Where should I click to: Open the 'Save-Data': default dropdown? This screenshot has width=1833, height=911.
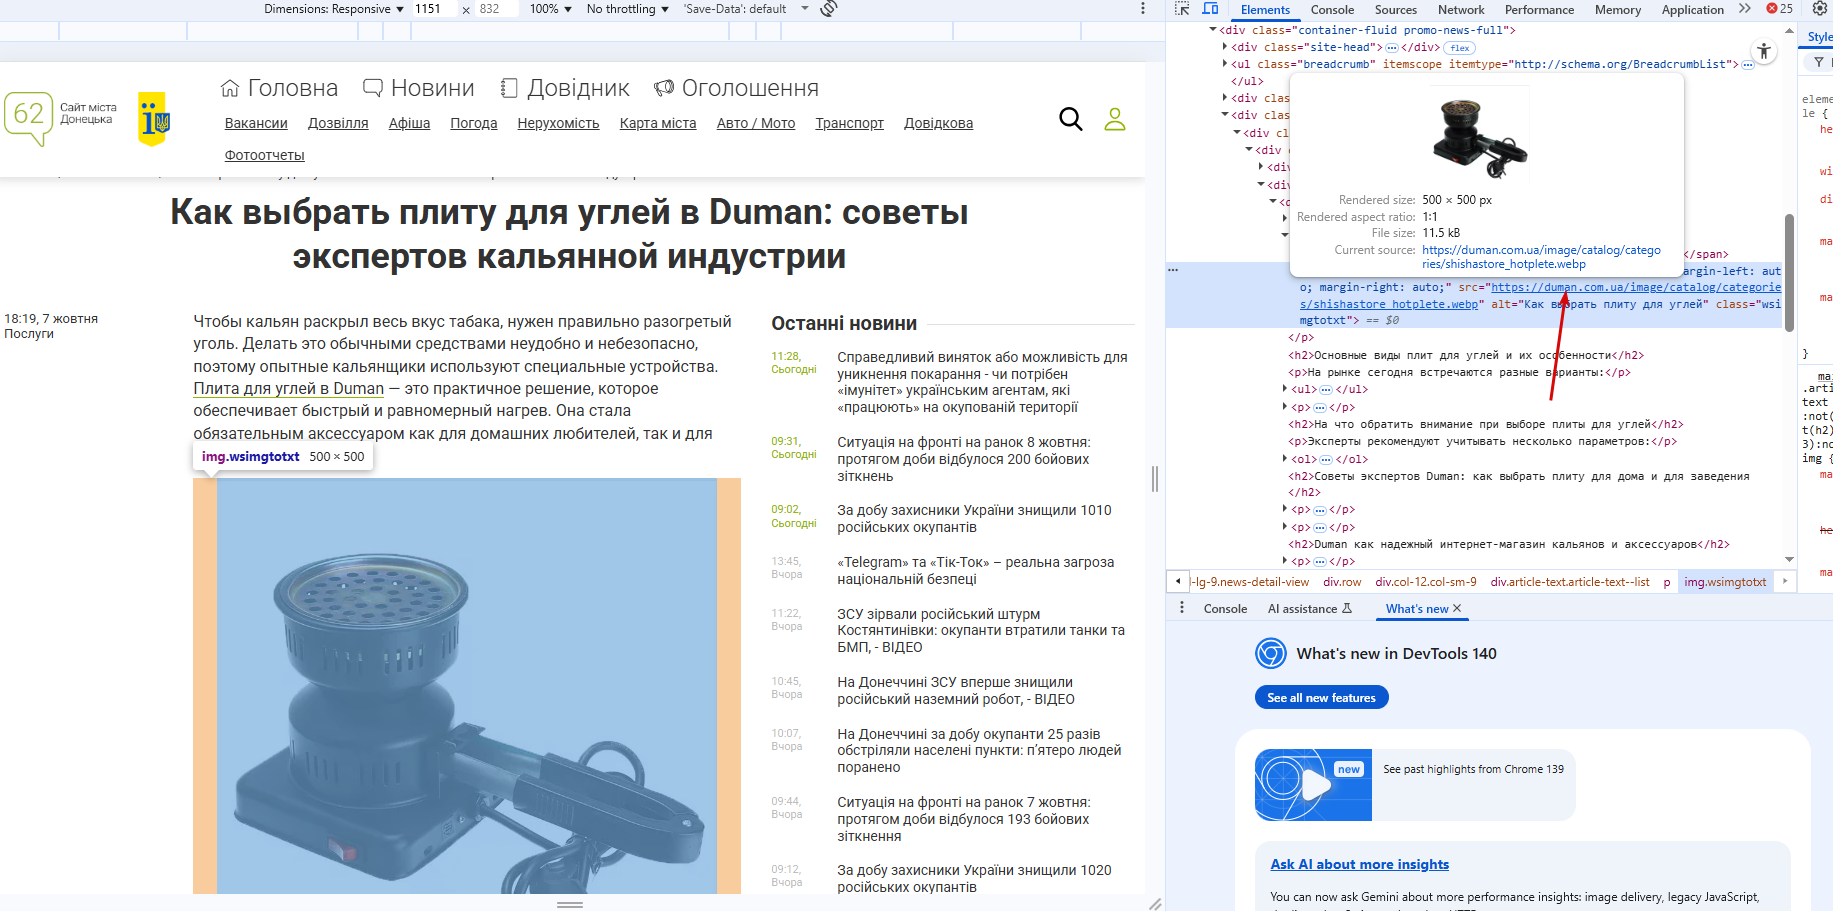(x=746, y=9)
